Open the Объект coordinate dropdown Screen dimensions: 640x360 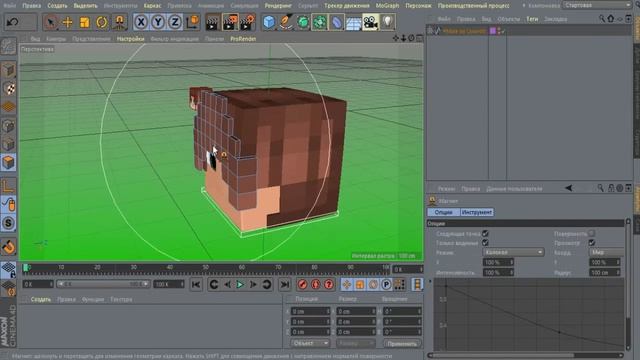click(x=310, y=343)
